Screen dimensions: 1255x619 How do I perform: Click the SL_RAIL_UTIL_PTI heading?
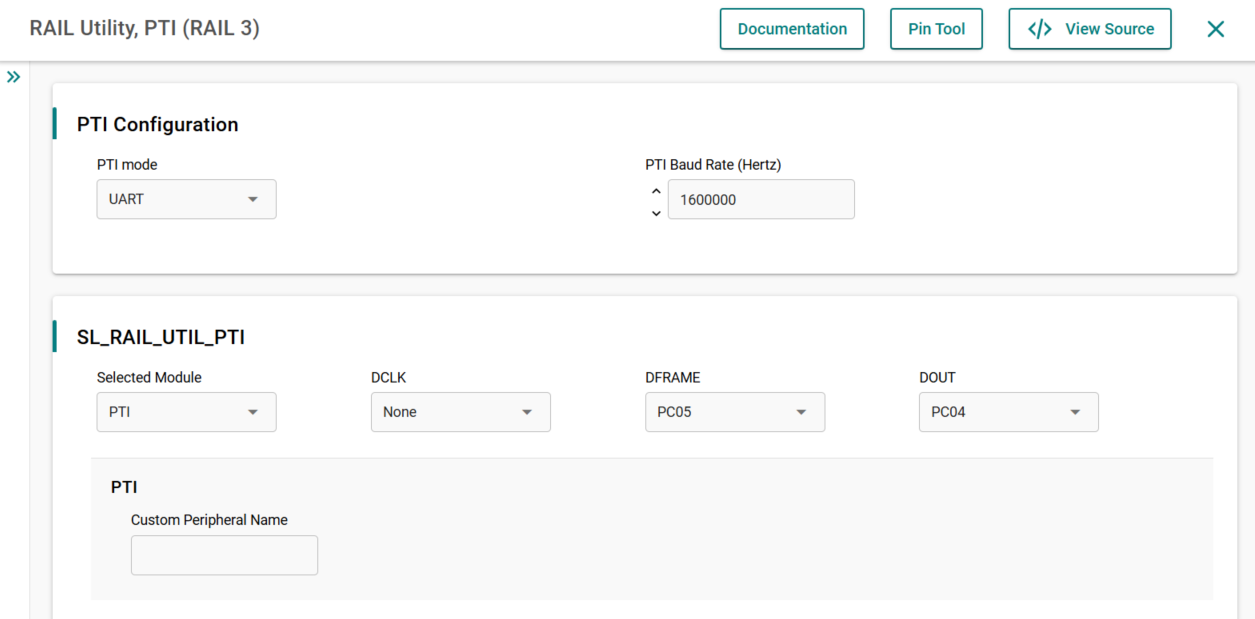coord(161,338)
